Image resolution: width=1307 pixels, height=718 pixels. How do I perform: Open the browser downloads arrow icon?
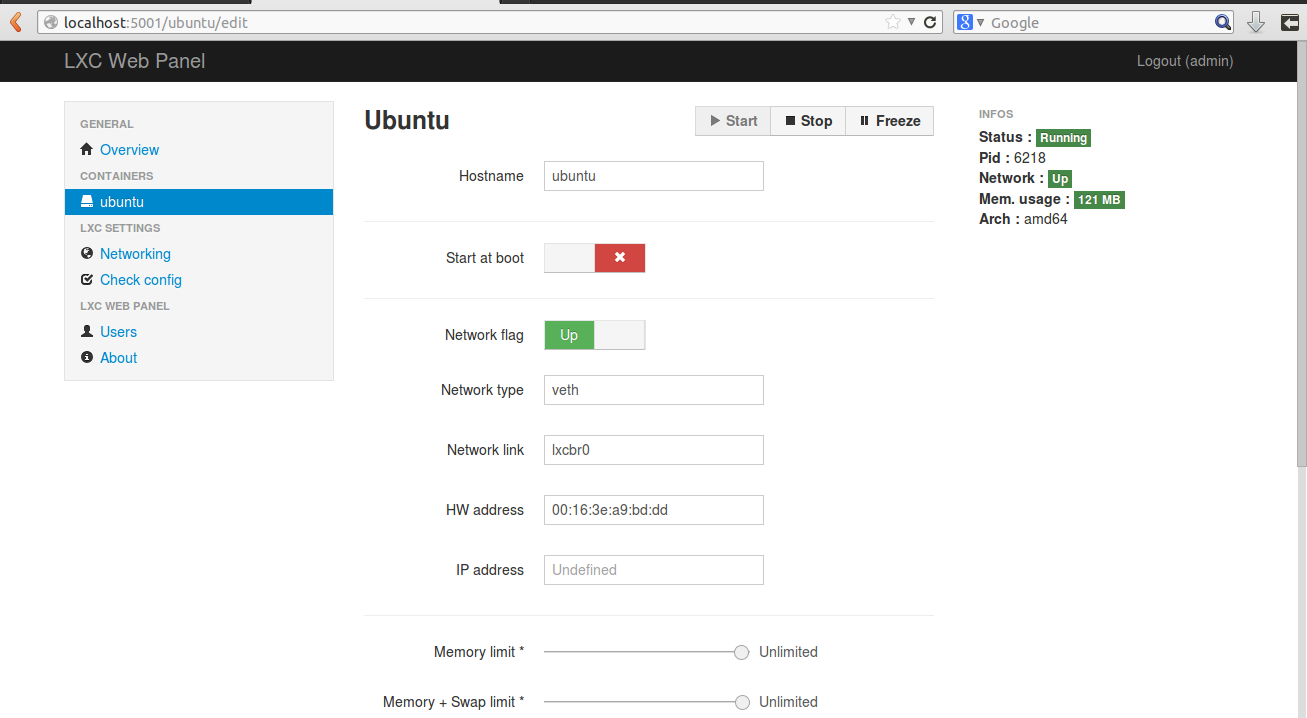click(1256, 22)
